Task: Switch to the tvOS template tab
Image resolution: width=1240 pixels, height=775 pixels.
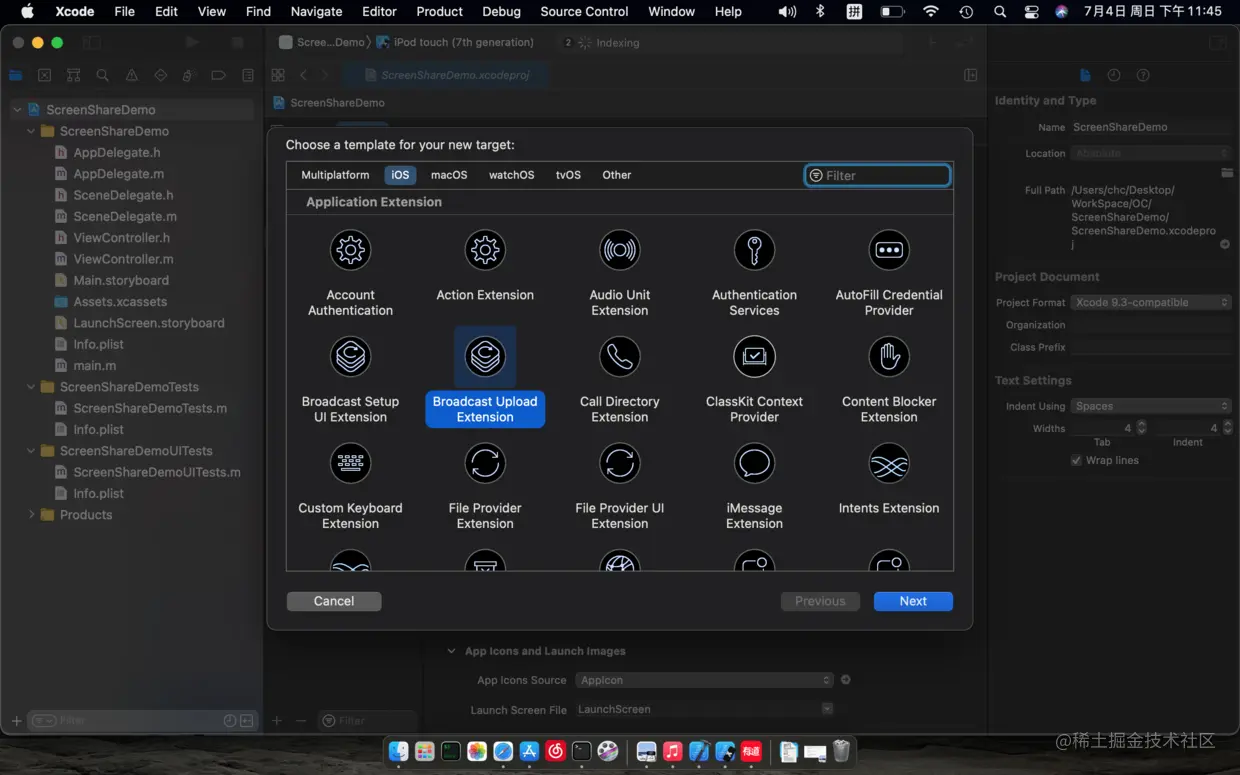Action: [568, 175]
